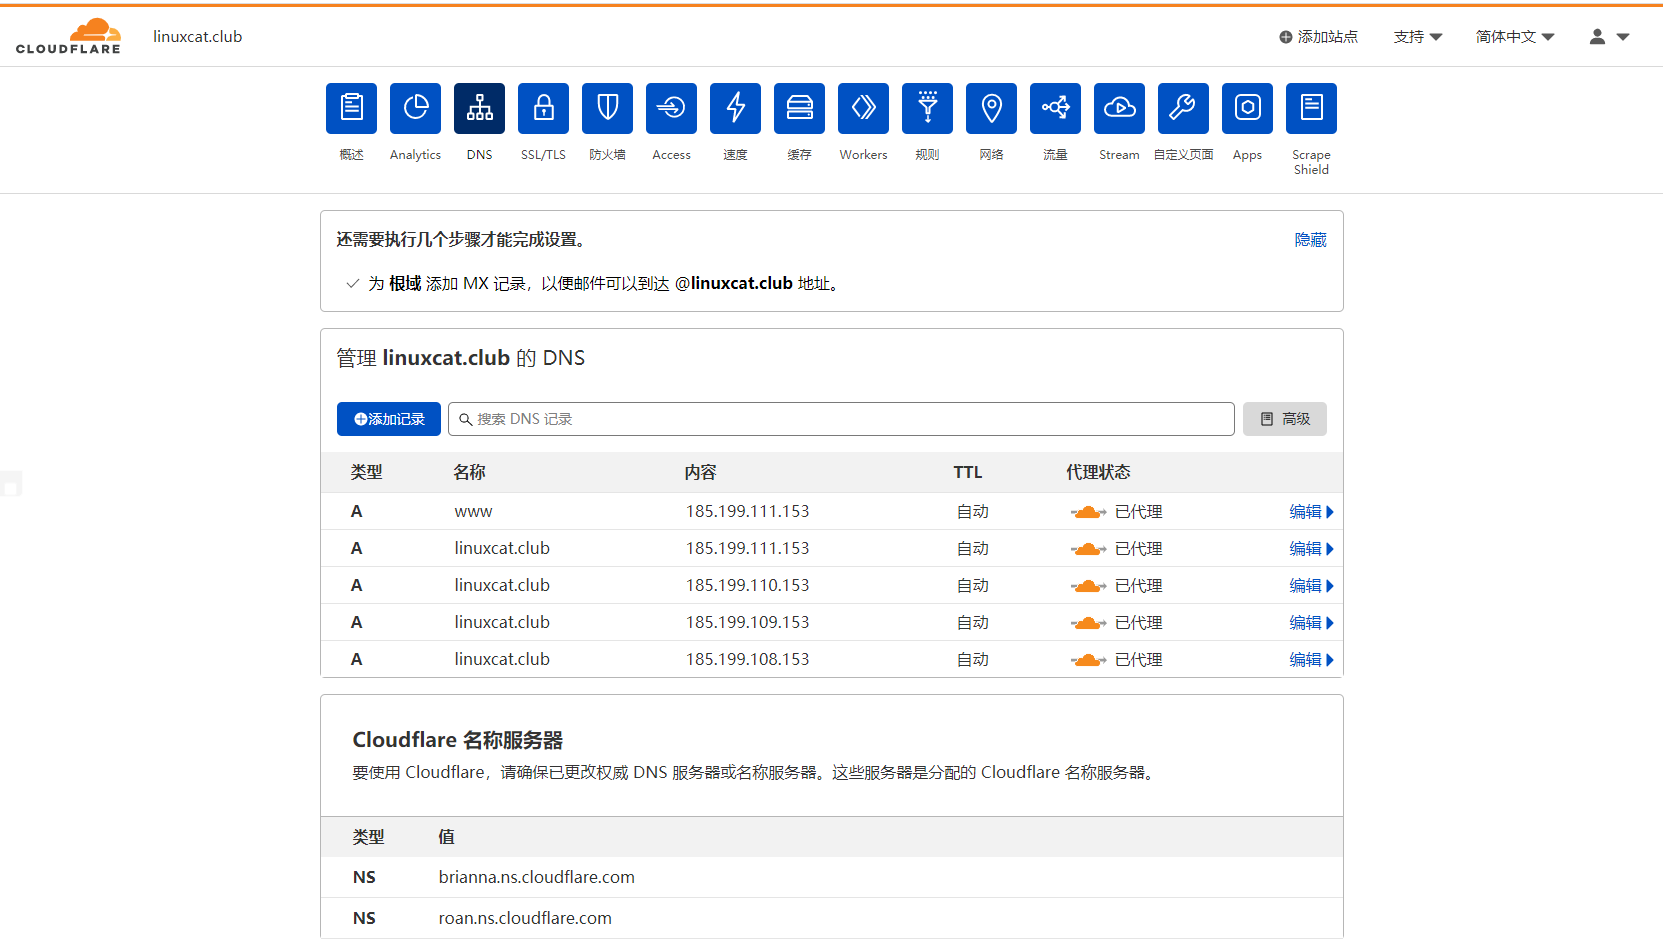Click the 添加记录 add record button

[389, 419]
